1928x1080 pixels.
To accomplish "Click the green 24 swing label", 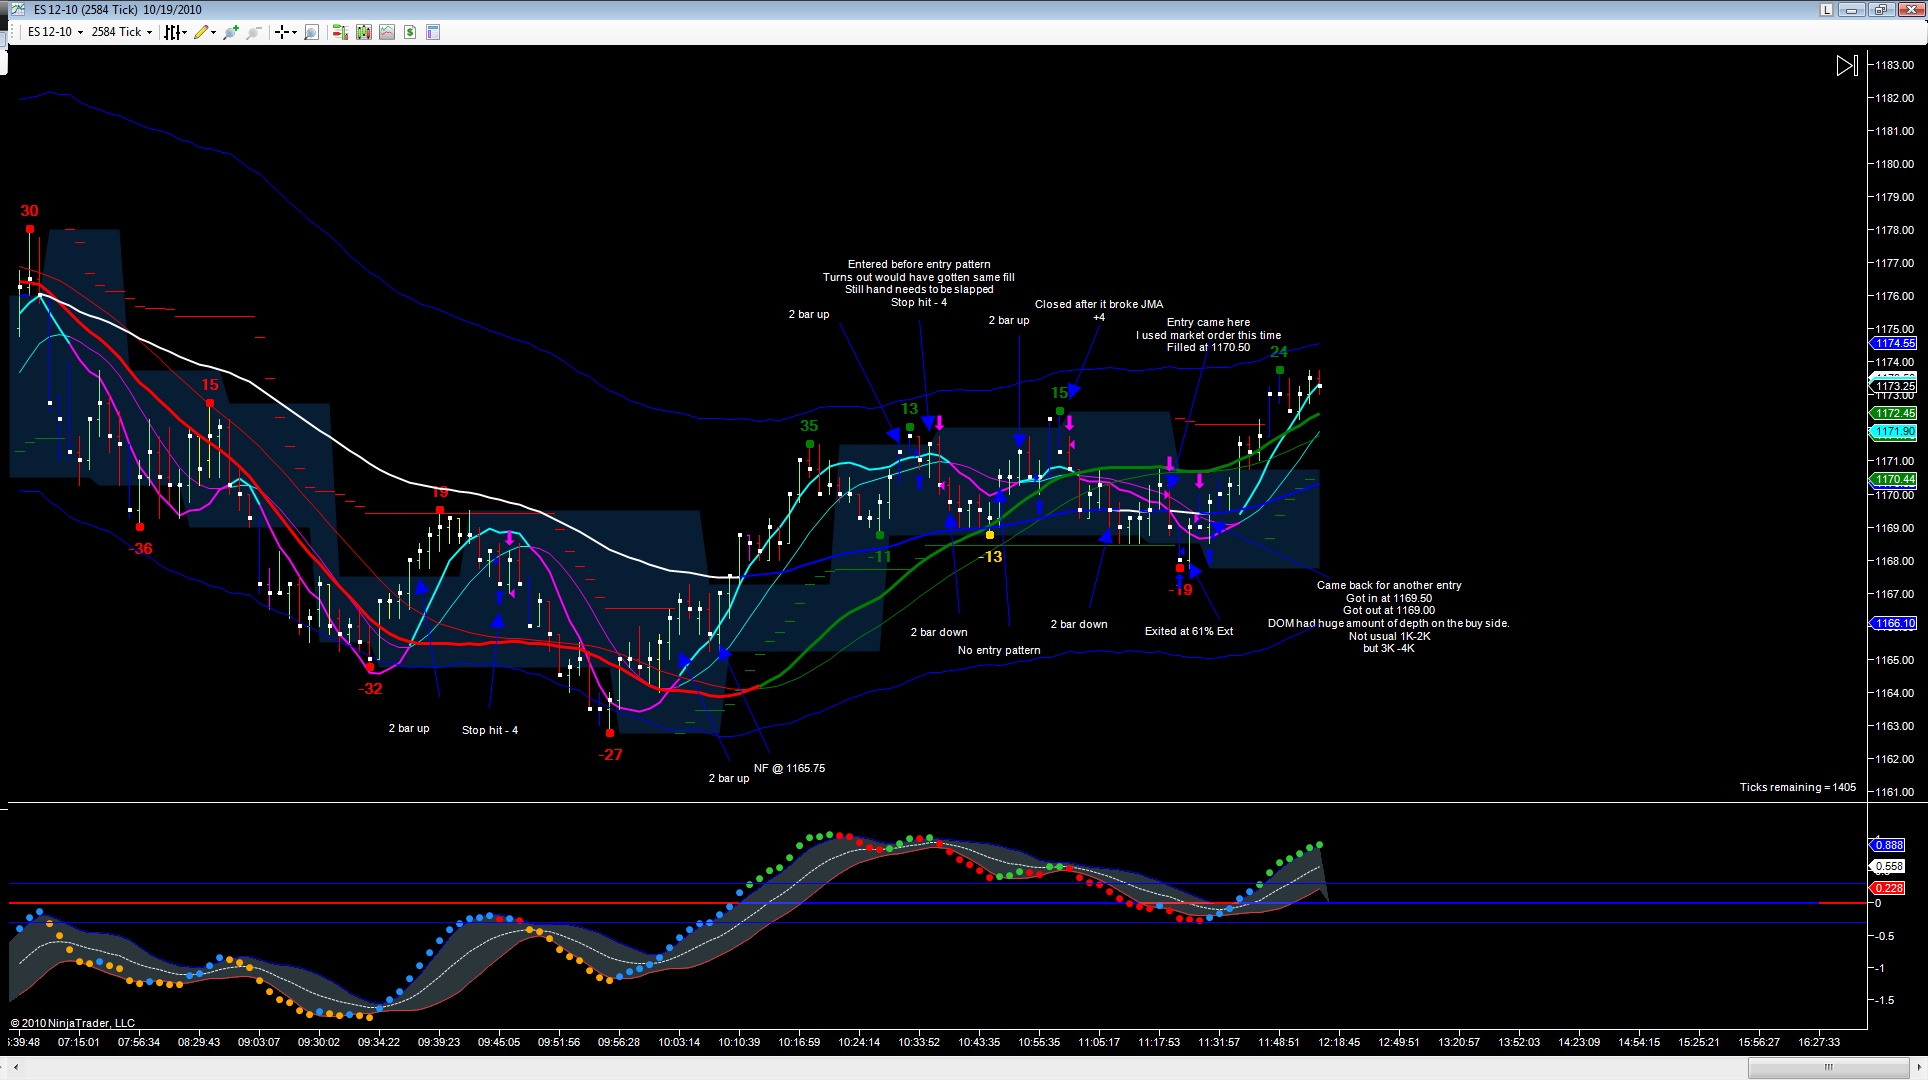I will click(x=1279, y=352).
